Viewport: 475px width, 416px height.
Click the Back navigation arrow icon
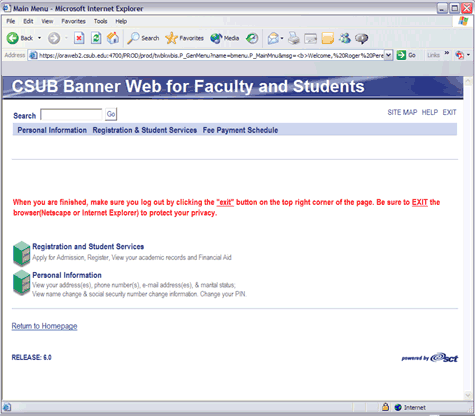click(13, 38)
